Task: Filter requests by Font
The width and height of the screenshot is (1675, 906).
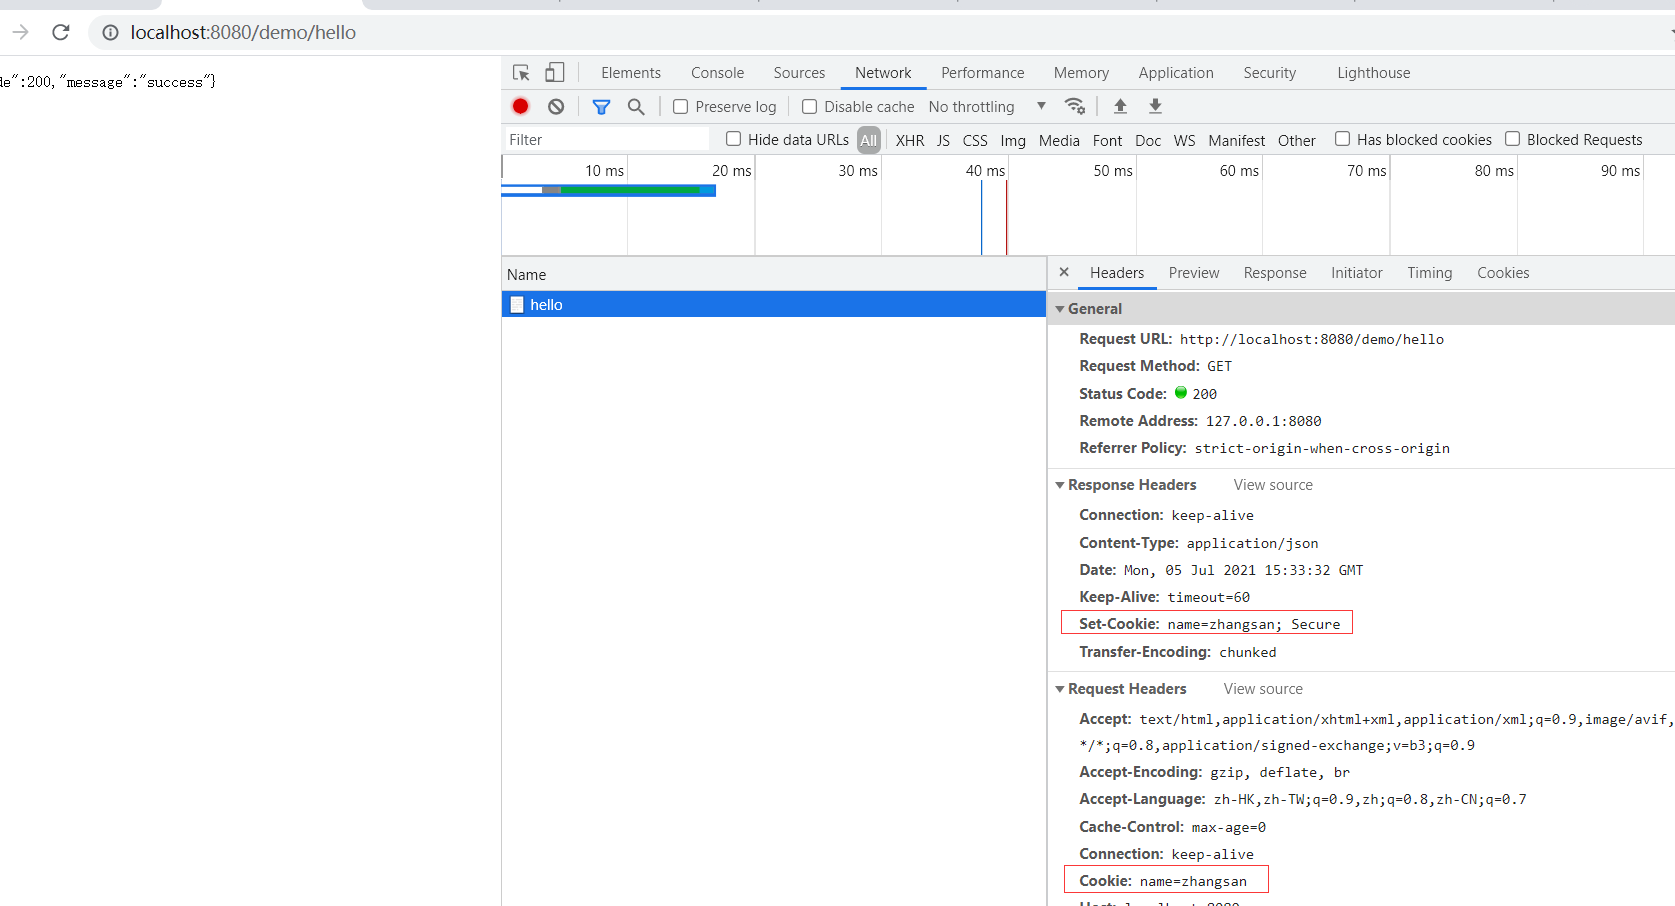Action: click(1107, 141)
